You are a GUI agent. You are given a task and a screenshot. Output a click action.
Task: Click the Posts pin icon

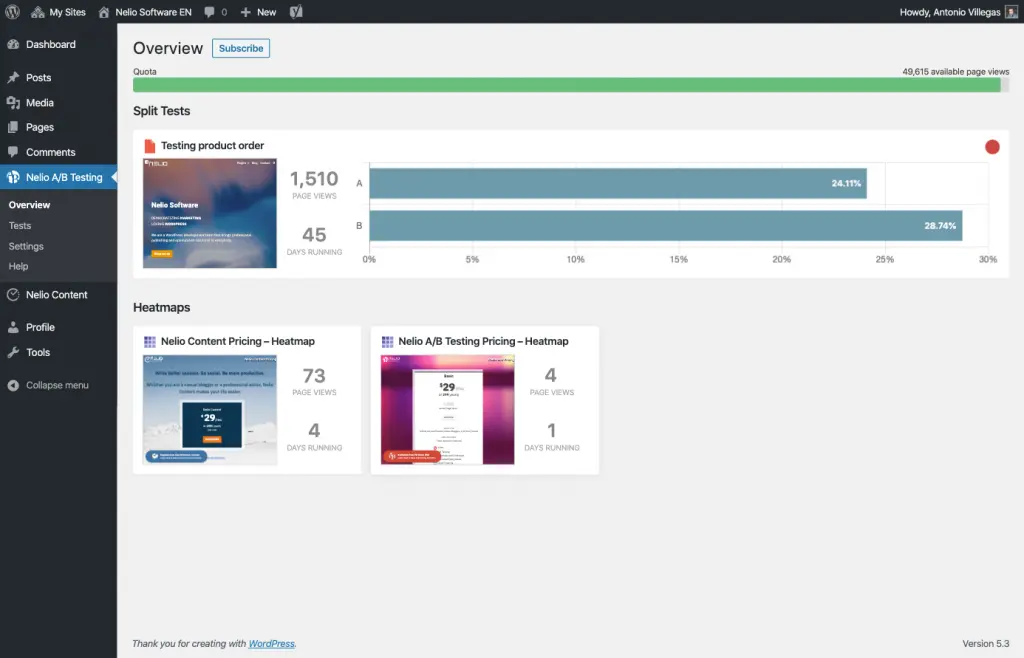point(13,78)
